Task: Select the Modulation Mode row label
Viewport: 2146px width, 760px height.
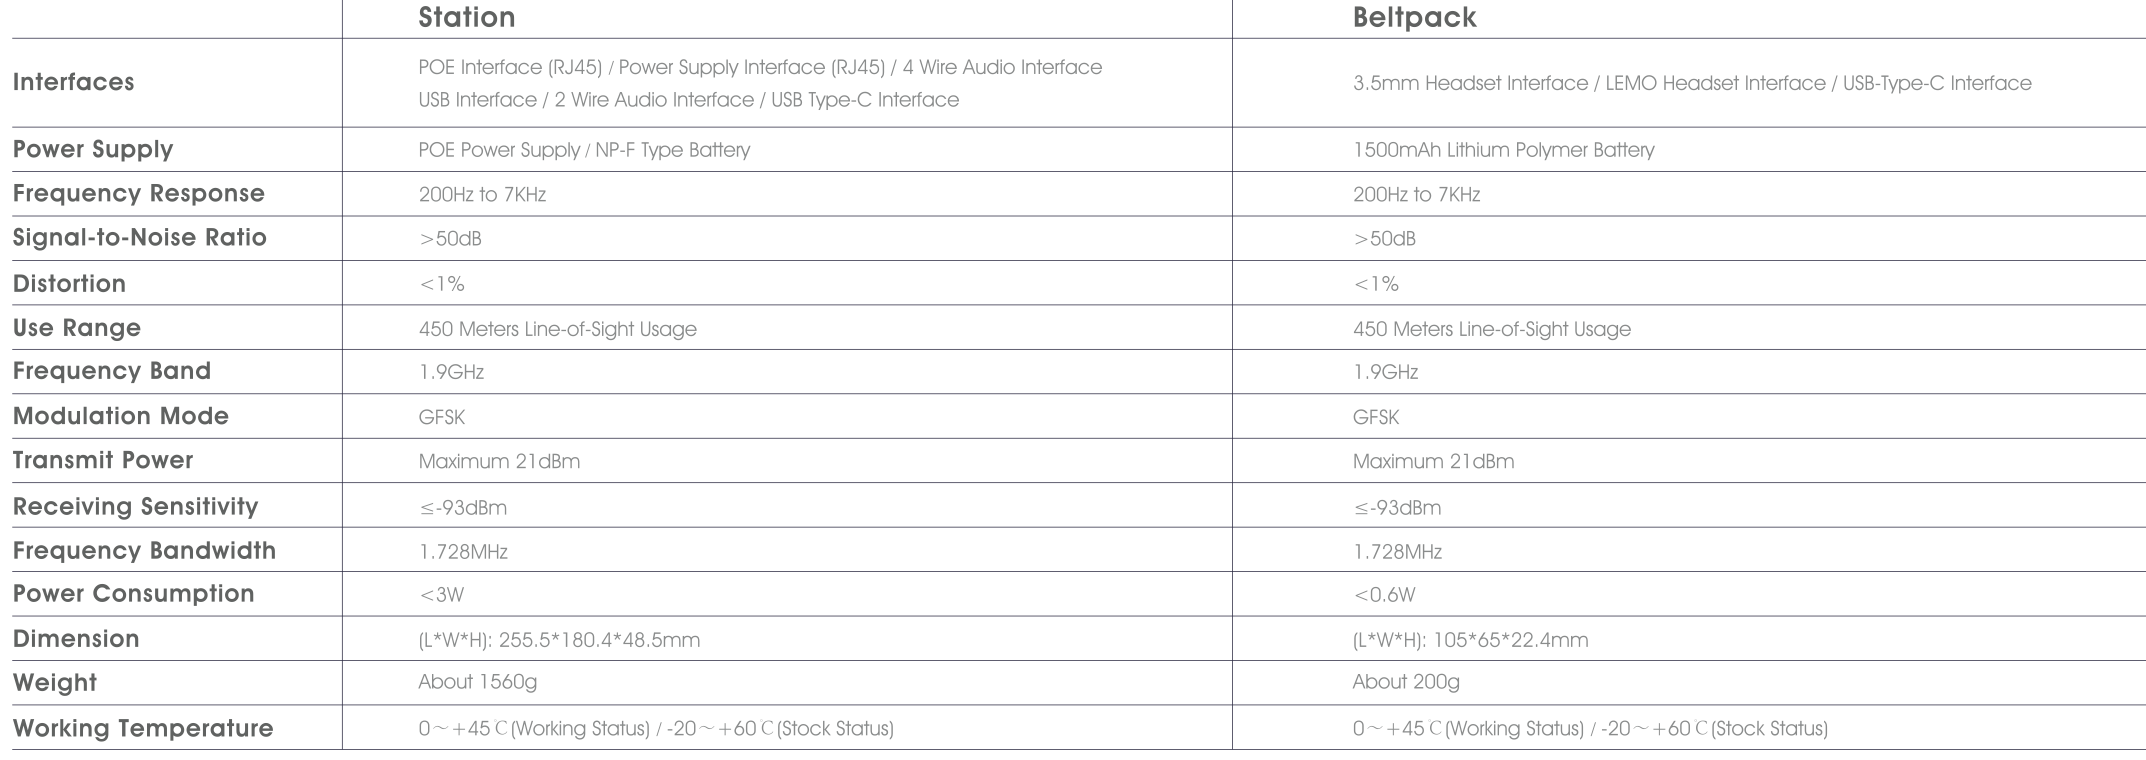Action: point(121,416)
